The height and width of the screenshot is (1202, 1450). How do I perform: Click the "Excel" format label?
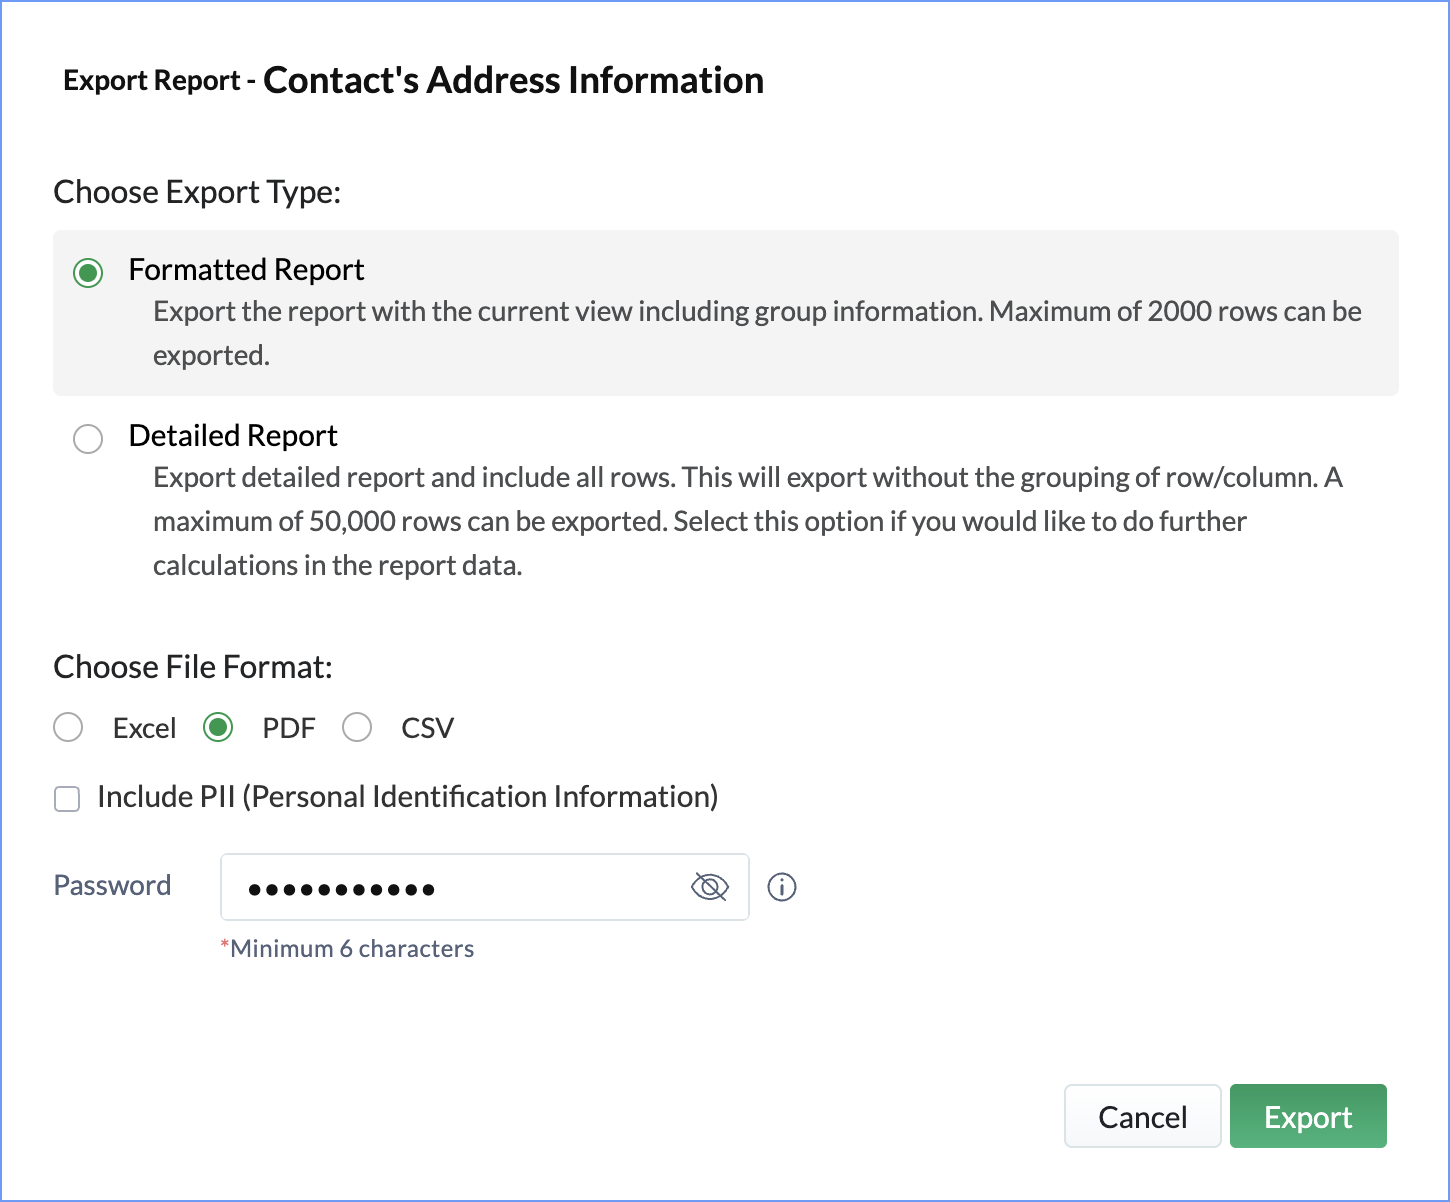point(144,728)
